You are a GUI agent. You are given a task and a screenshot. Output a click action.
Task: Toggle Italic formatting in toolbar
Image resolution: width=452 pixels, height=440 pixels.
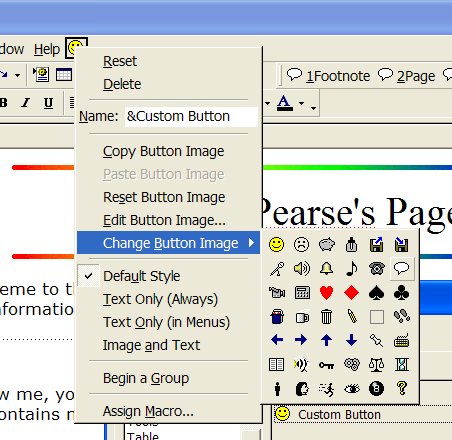(x=25, y=103)
